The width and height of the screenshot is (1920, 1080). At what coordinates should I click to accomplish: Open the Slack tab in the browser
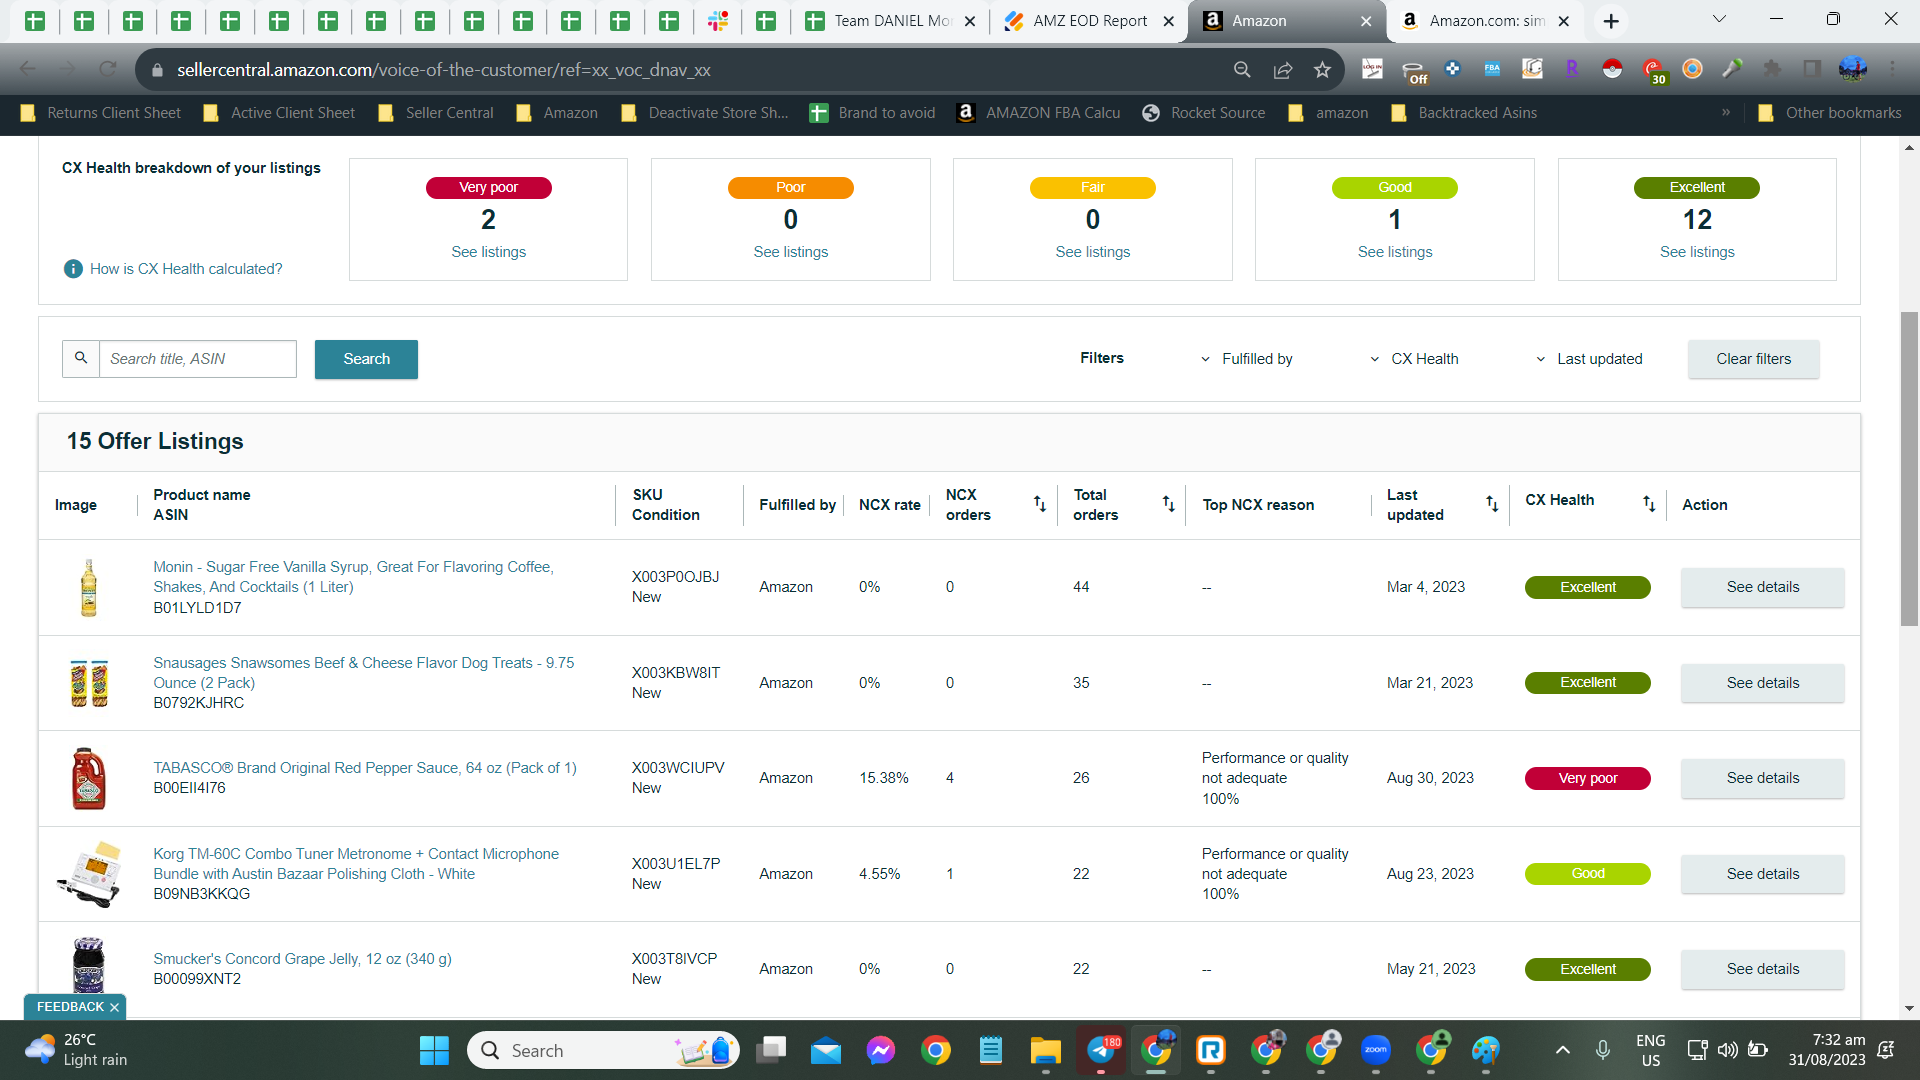(x=718, y=21)
